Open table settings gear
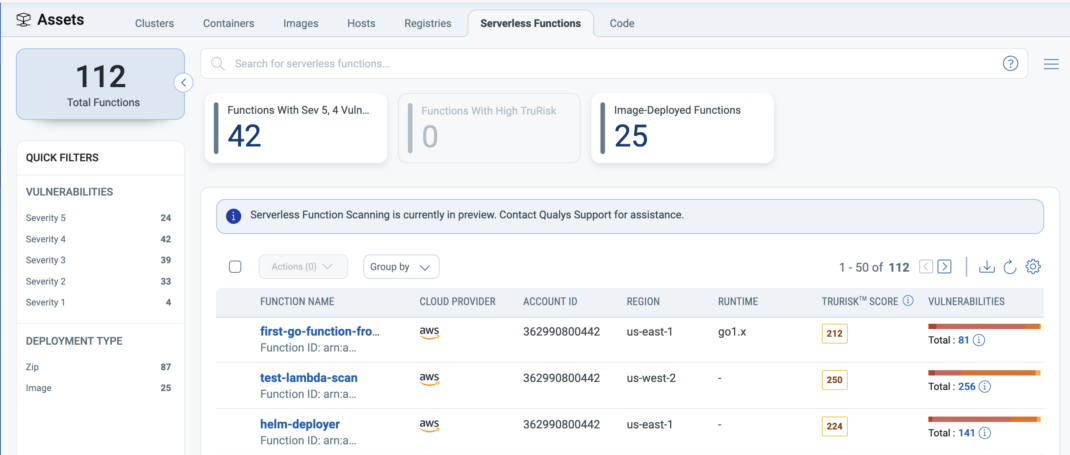This screenshot has height=455, width=1070. (1032, 267)
